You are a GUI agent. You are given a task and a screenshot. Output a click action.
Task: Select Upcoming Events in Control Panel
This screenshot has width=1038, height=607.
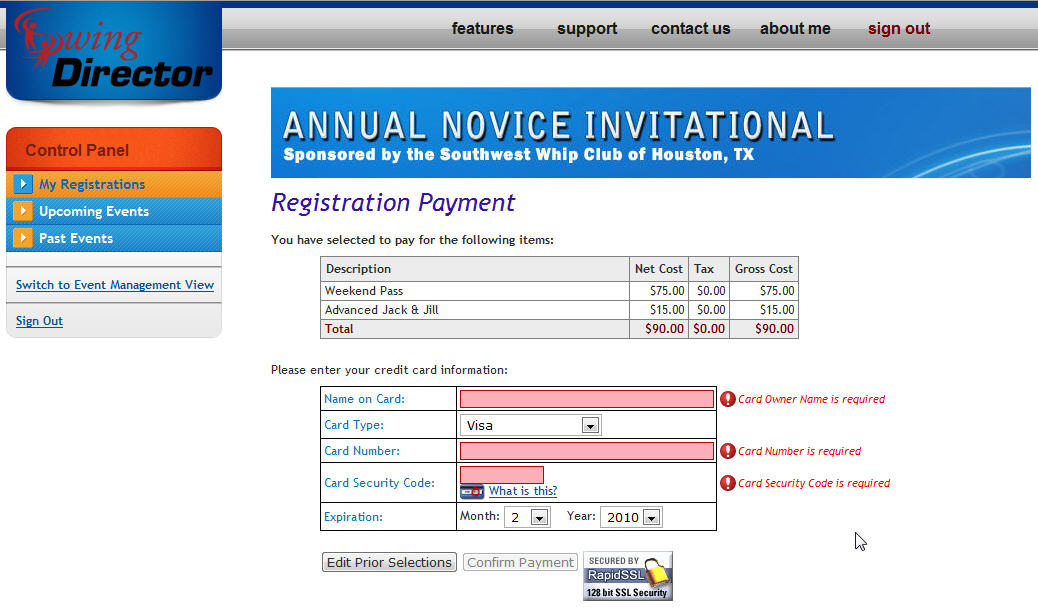[94, 211]
